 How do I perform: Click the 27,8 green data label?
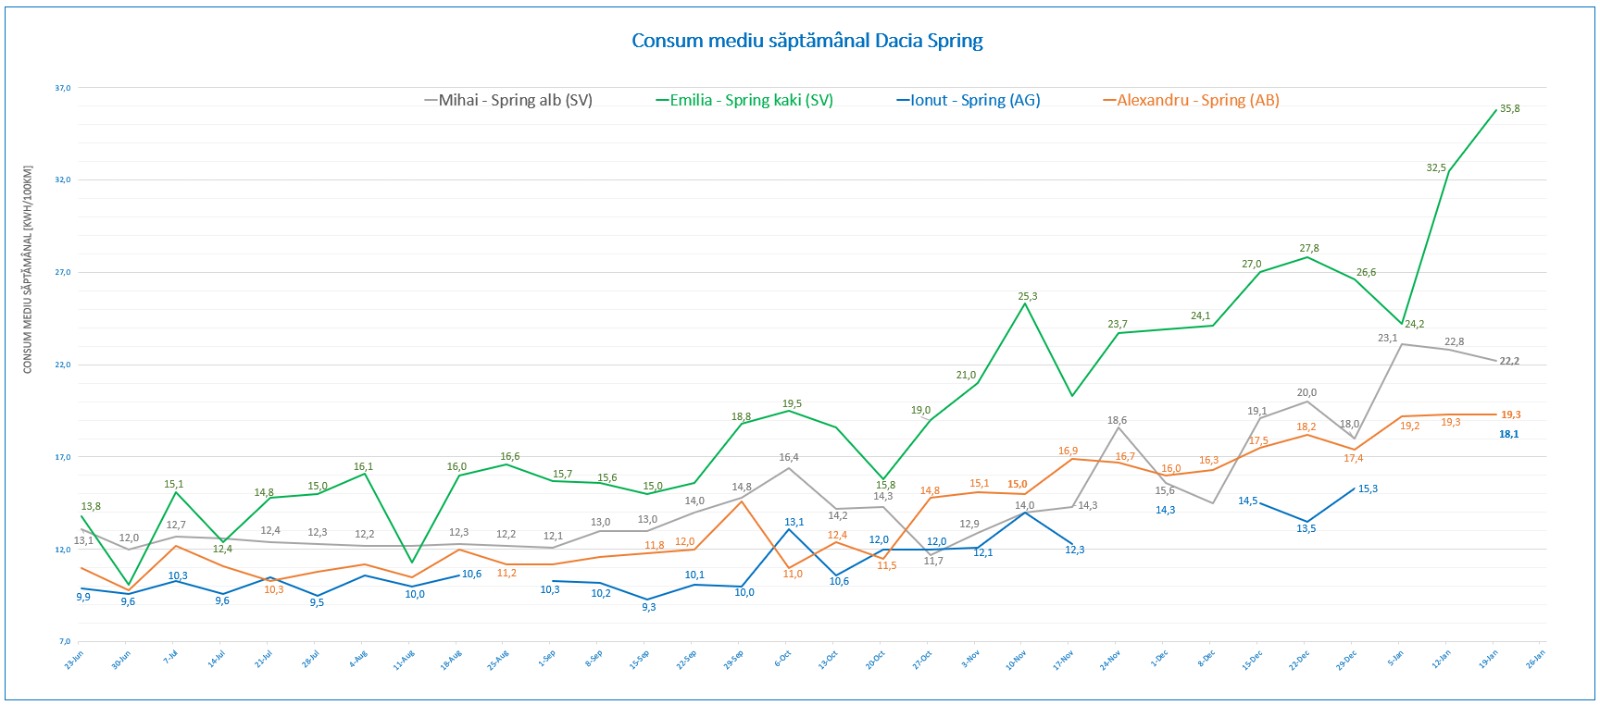click(x=1309, y=248)
